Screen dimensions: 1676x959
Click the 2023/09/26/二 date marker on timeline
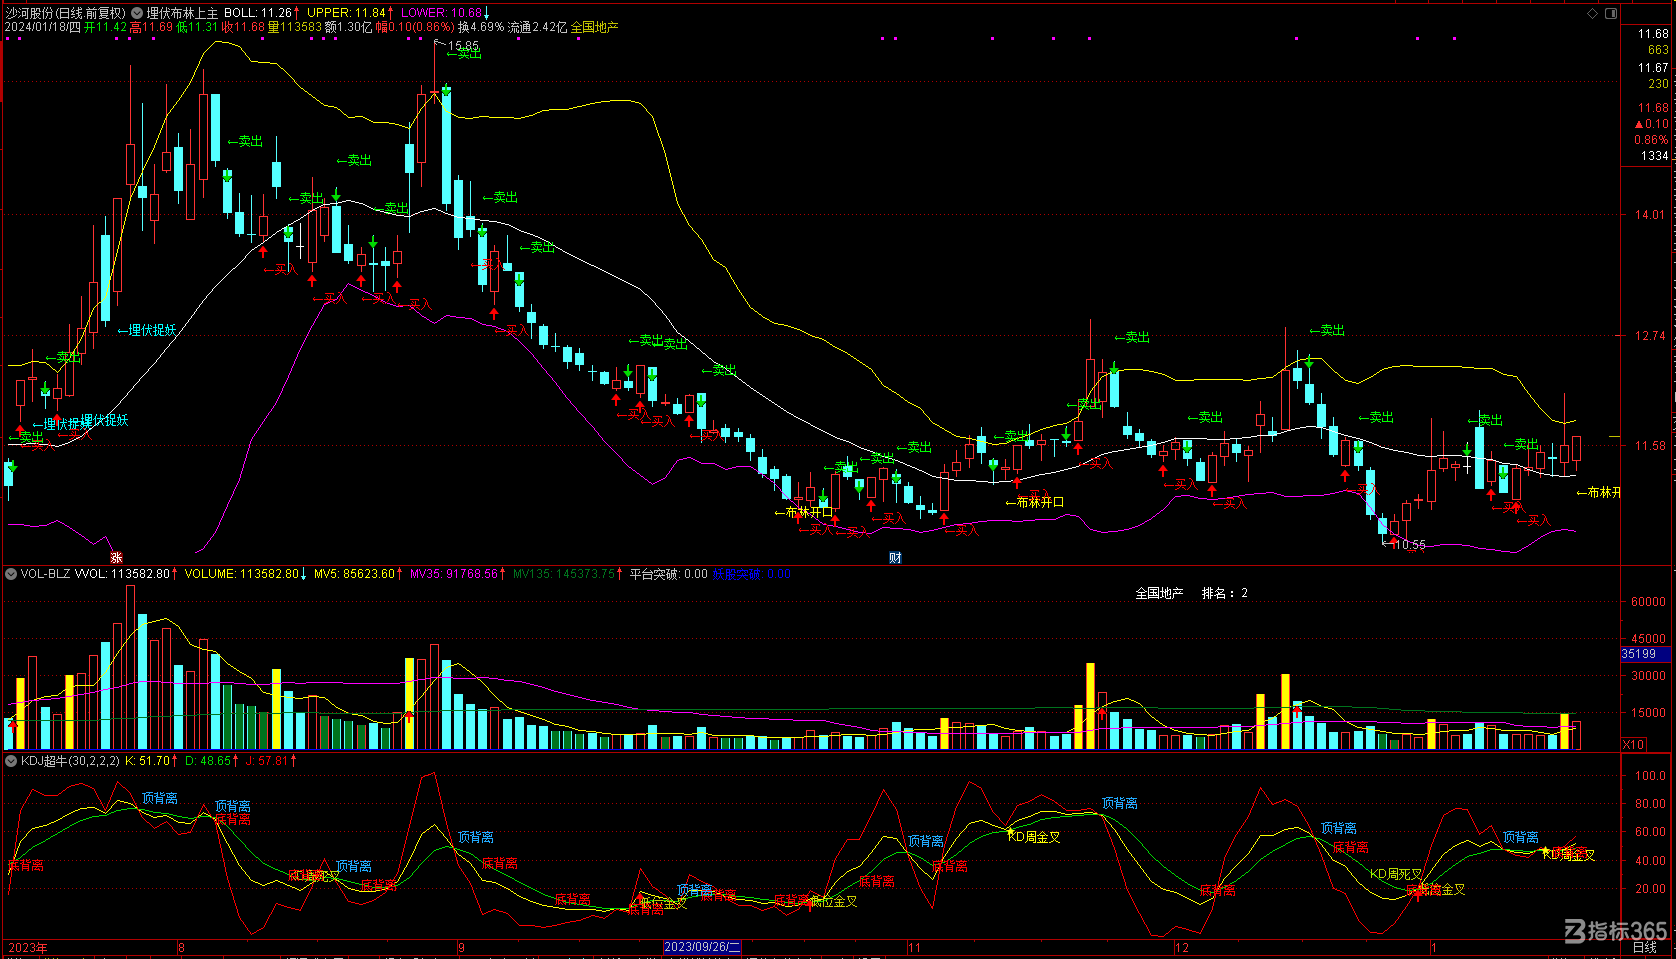pos(702,947)
